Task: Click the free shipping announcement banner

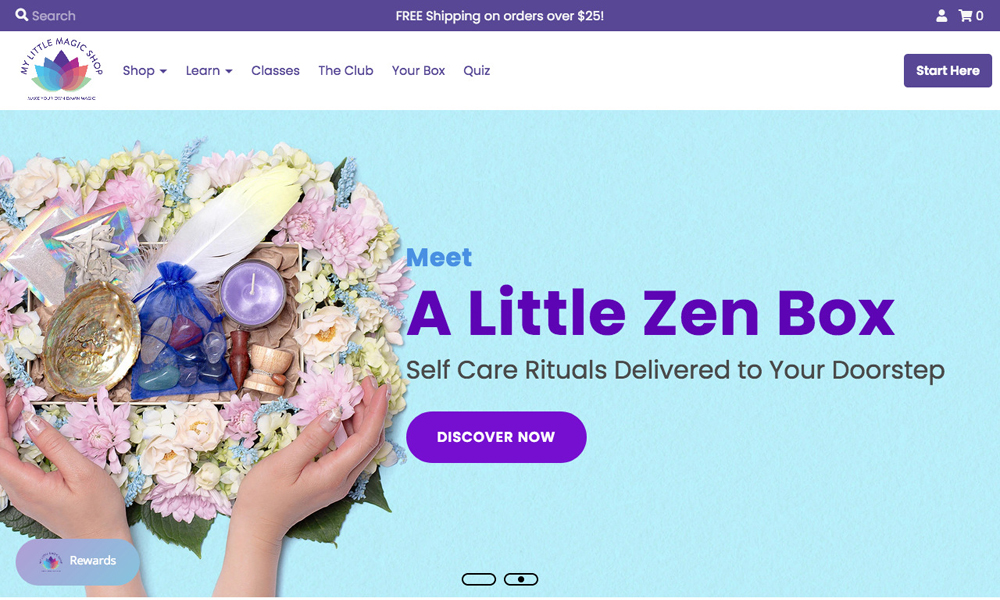Action: click(x=499, y=15)
